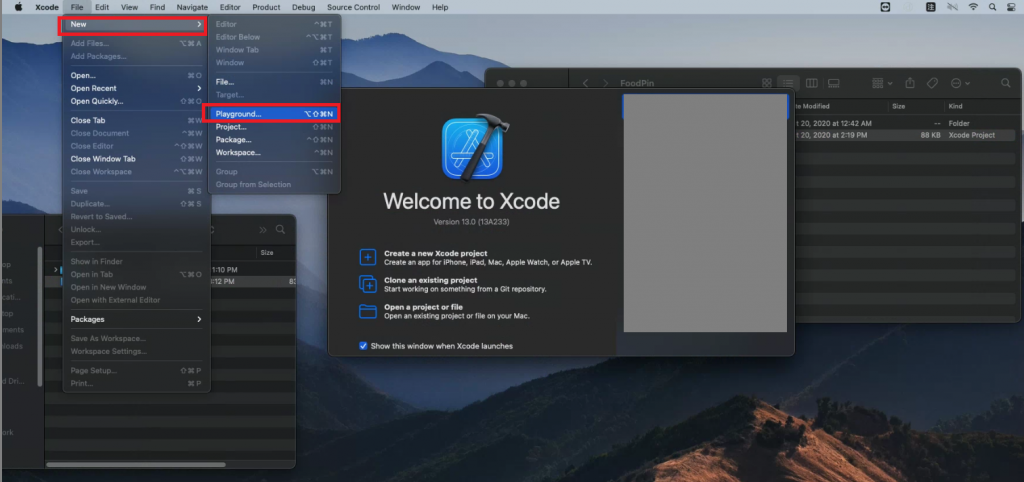Expand the Open Recent submenu

click(136, 88)
